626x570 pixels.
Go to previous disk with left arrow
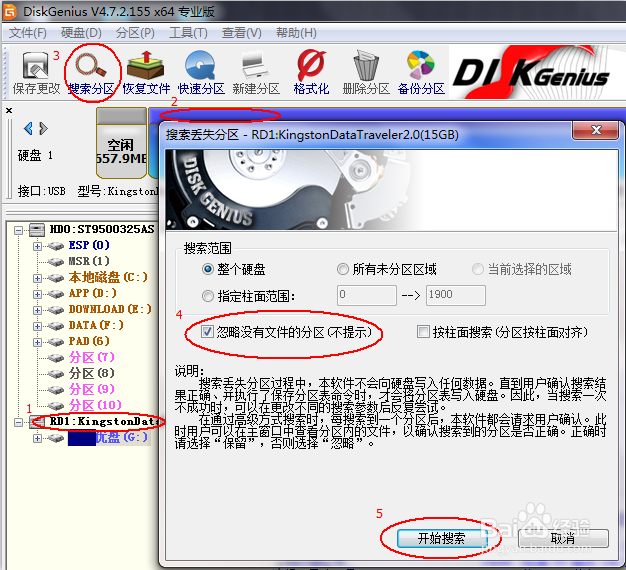point(28,129)
